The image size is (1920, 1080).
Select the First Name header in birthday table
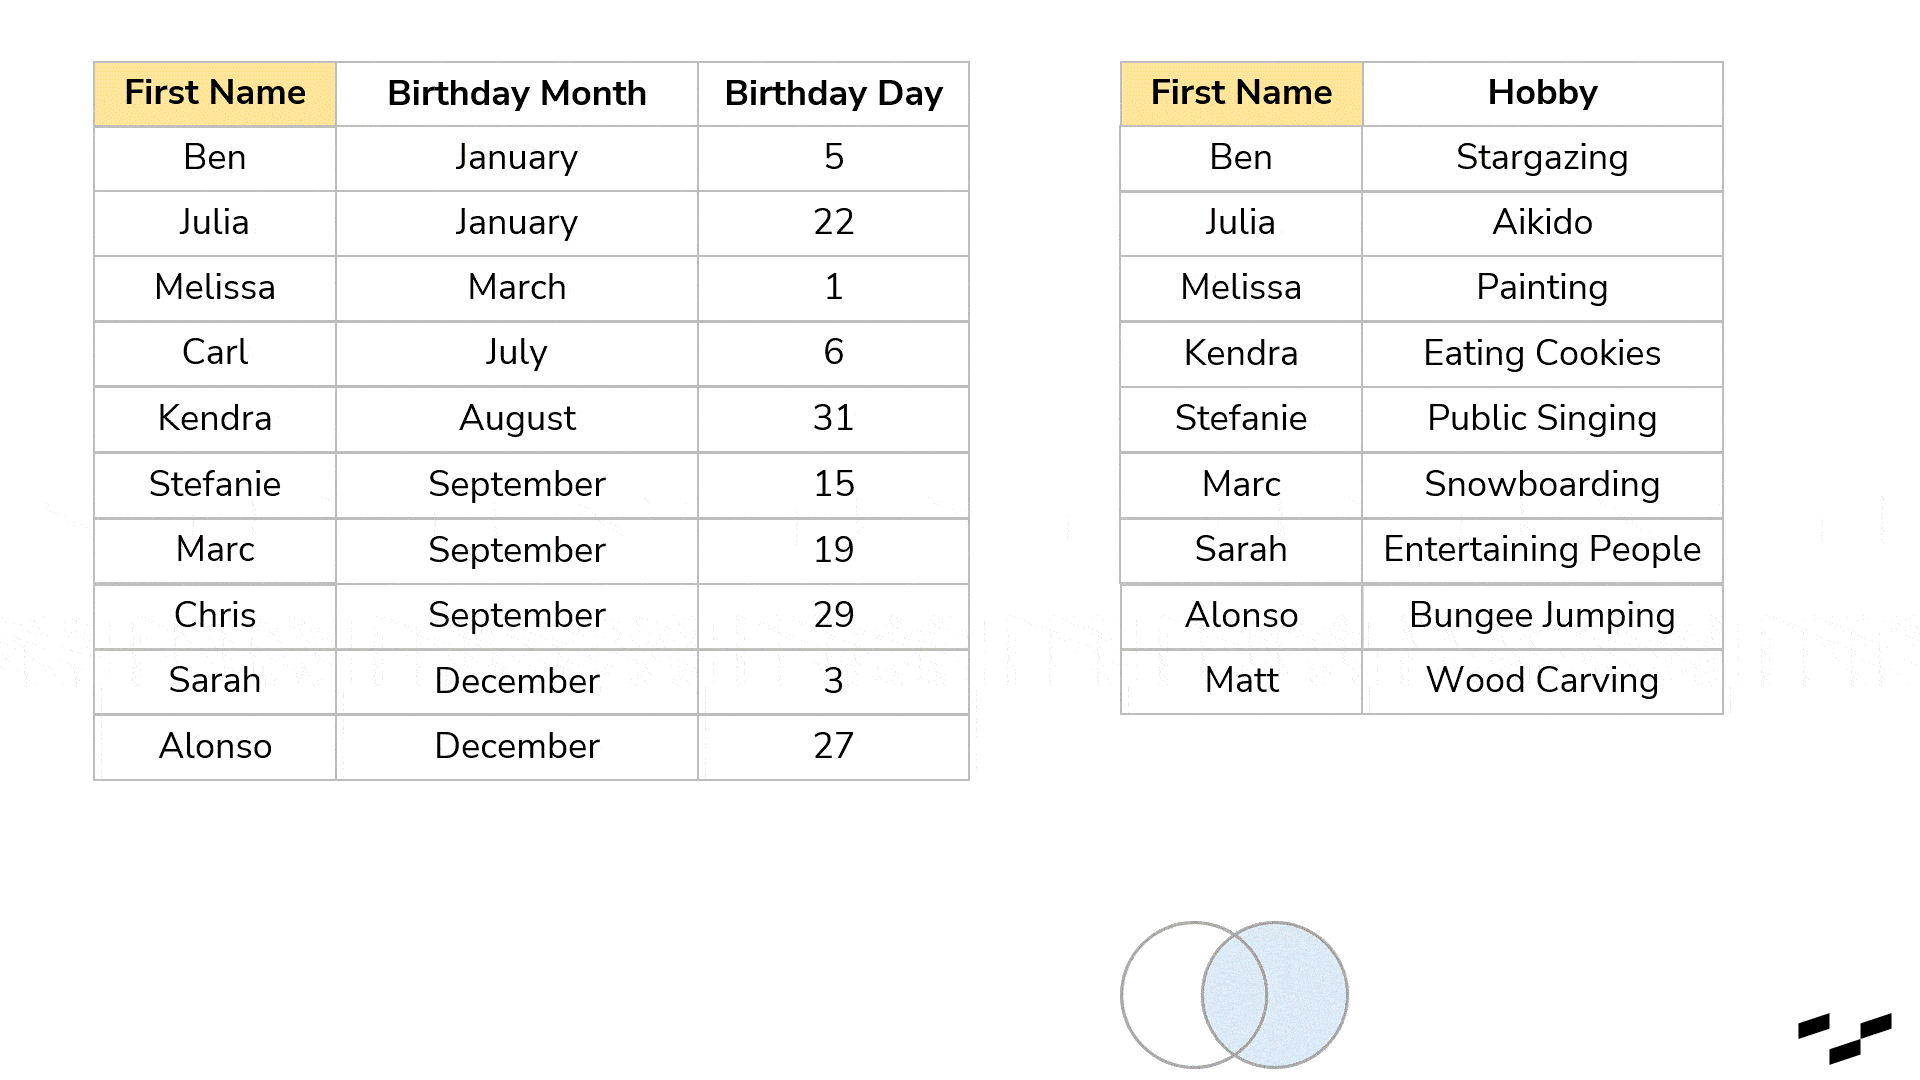coord(215,94)
